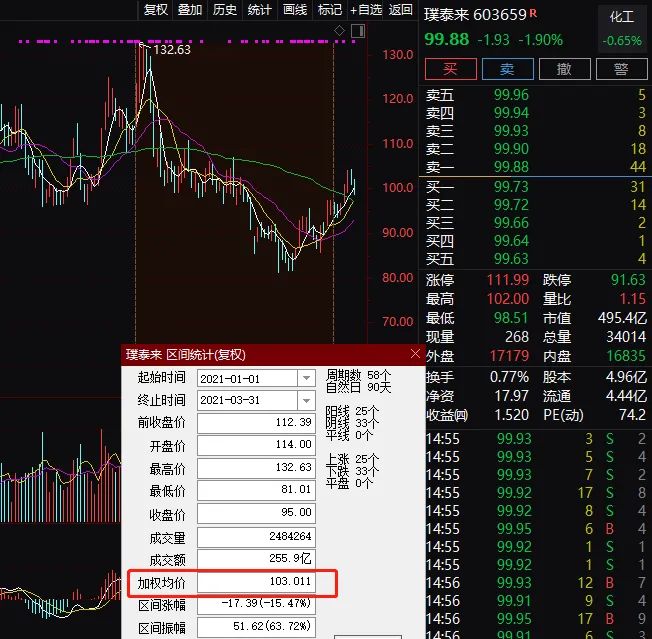This screenshot has width=652, height=639.
Task: Click the 加权均价 value field
Action: point(256,581)
